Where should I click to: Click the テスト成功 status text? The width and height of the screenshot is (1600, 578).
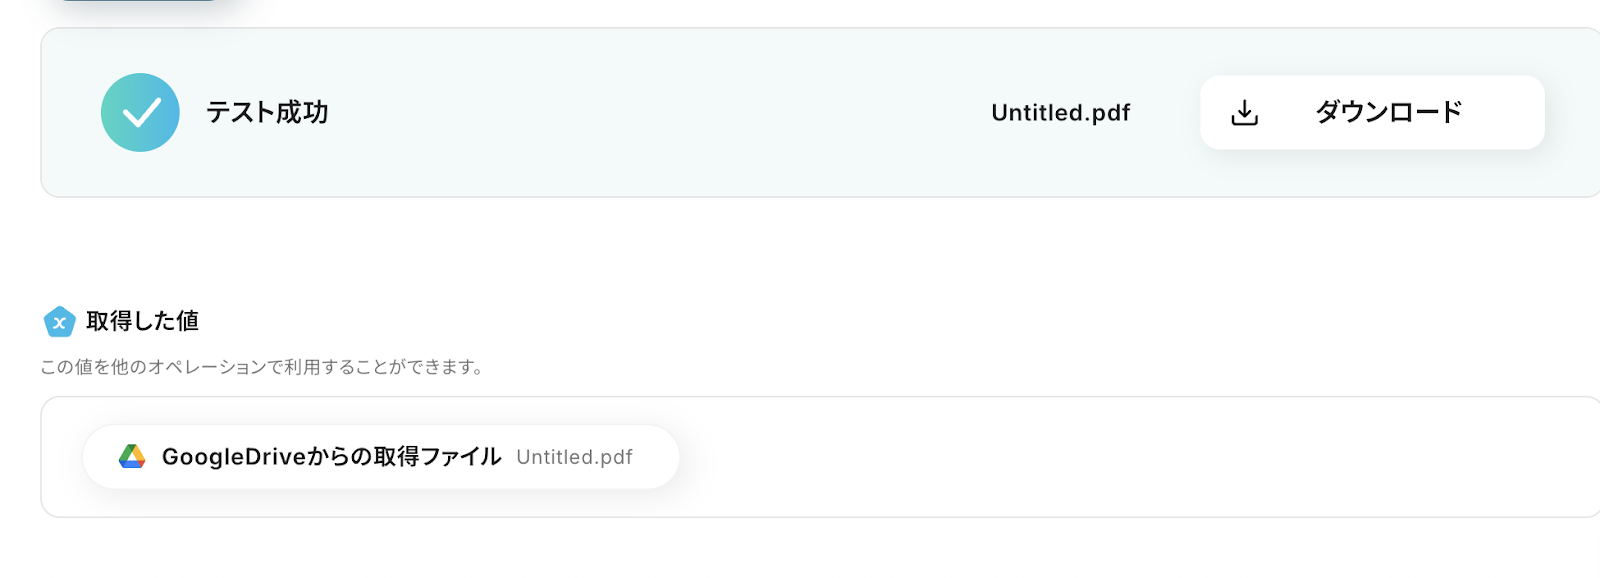click(x=267, y=112)
